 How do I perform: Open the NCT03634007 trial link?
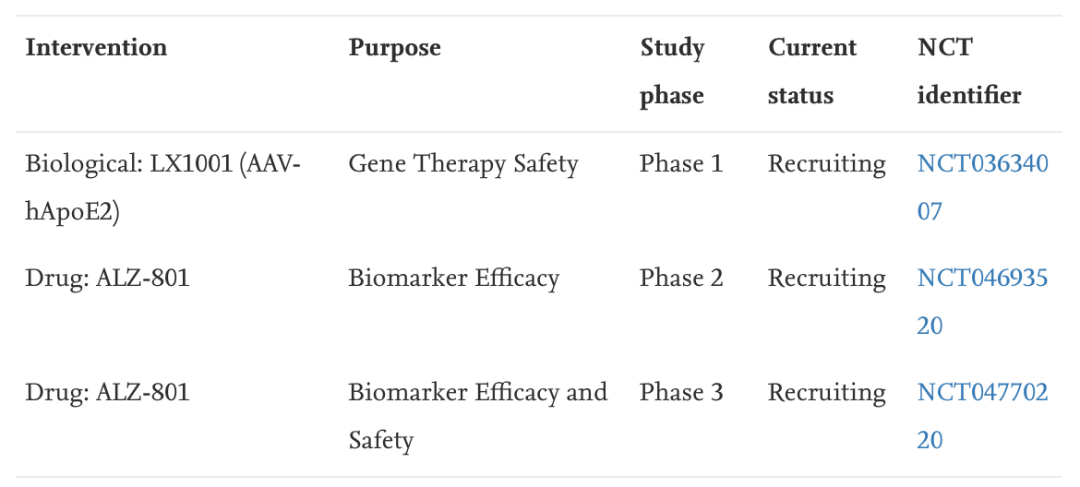[982, 164]
